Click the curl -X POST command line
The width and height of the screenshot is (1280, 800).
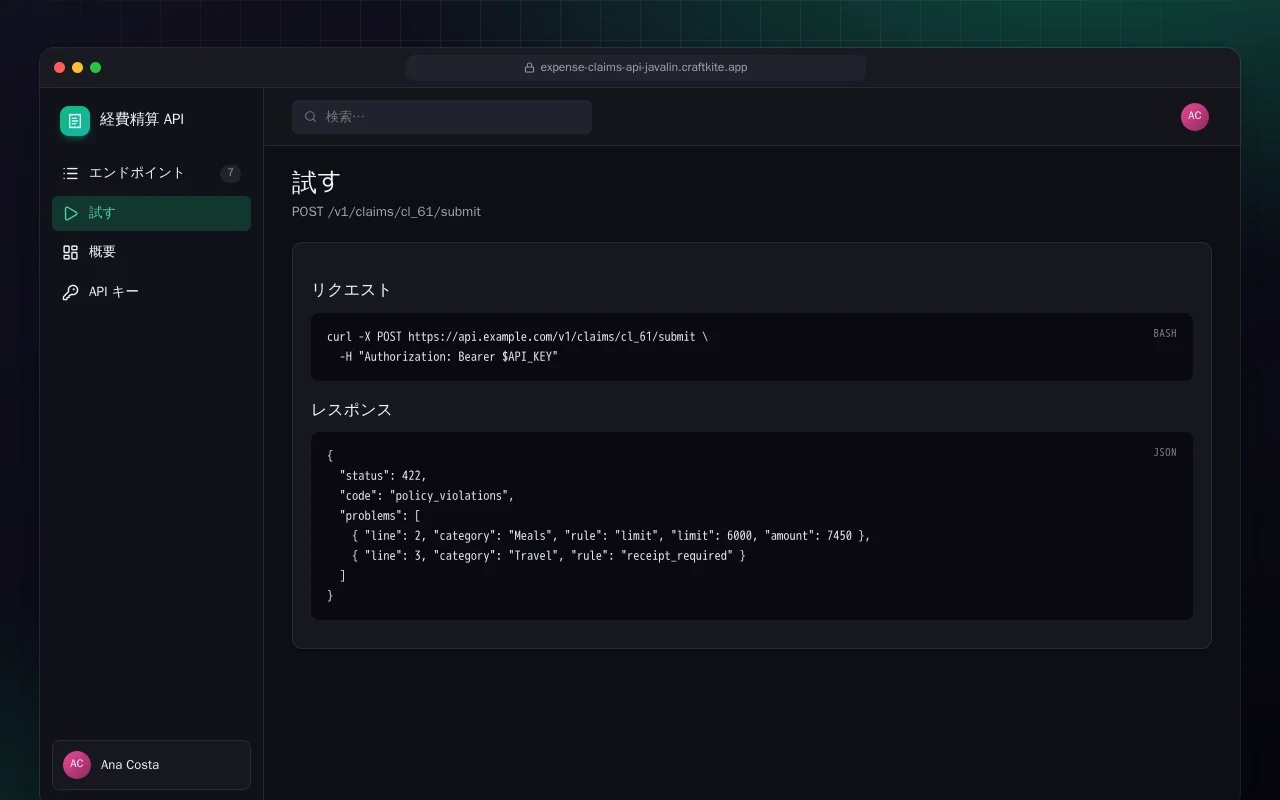pos(517,337)
